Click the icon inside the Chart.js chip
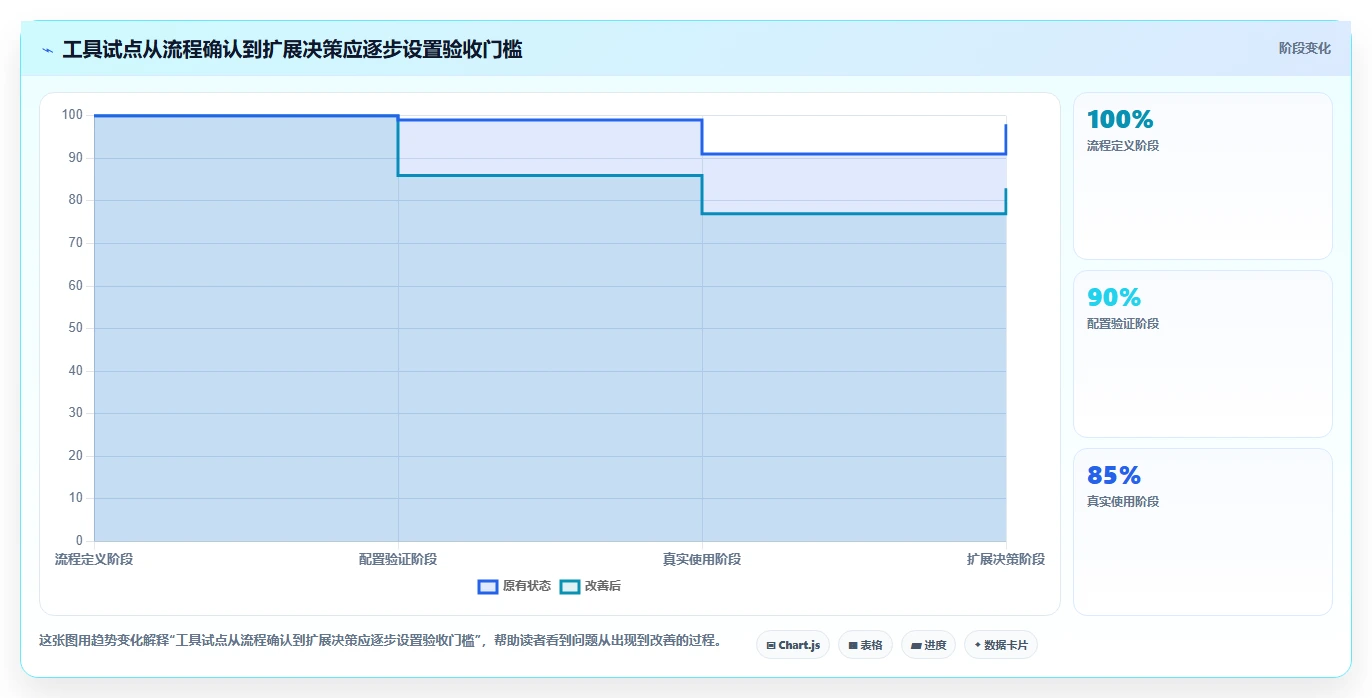This screenshot has height=698, width=1372. 771,646
